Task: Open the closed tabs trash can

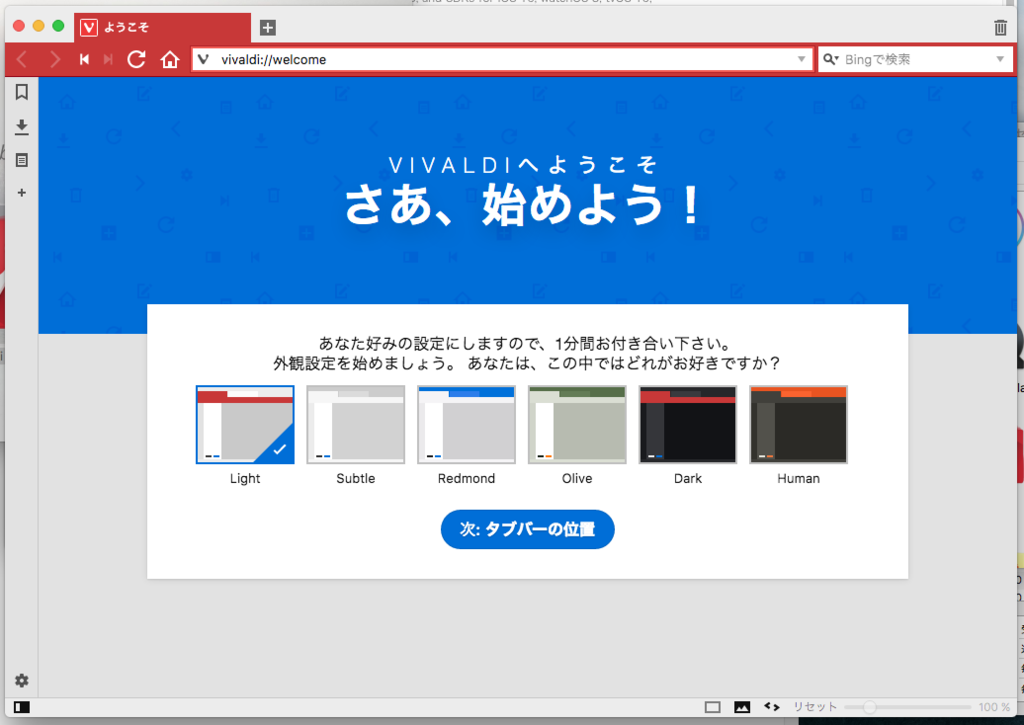Action: point(1000,27)
